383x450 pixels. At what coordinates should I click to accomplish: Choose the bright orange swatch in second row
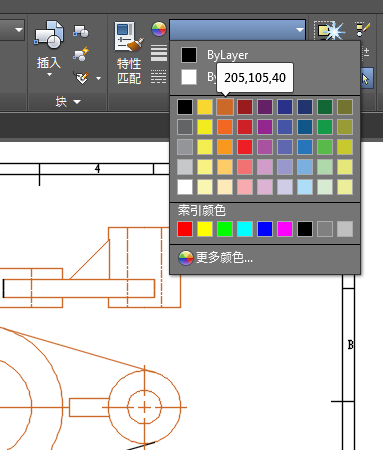(225, 127)
